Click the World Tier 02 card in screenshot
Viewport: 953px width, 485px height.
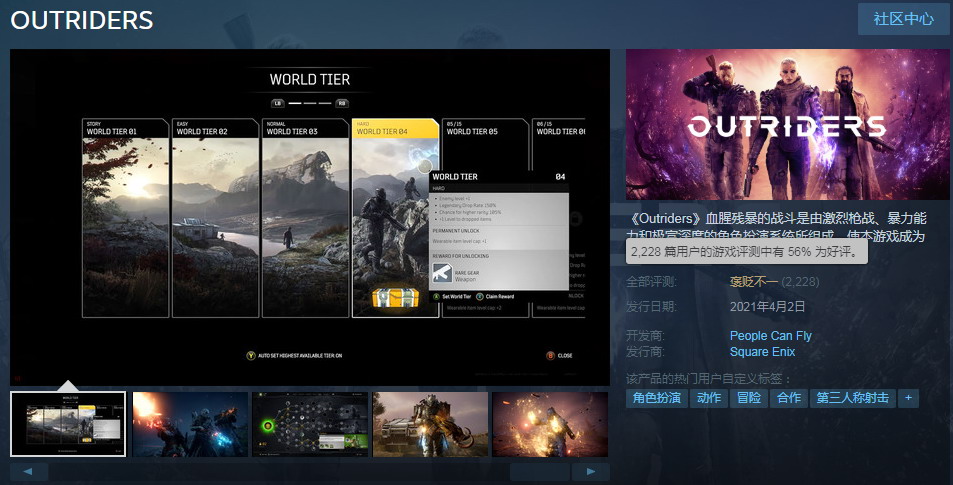point(215,218)
